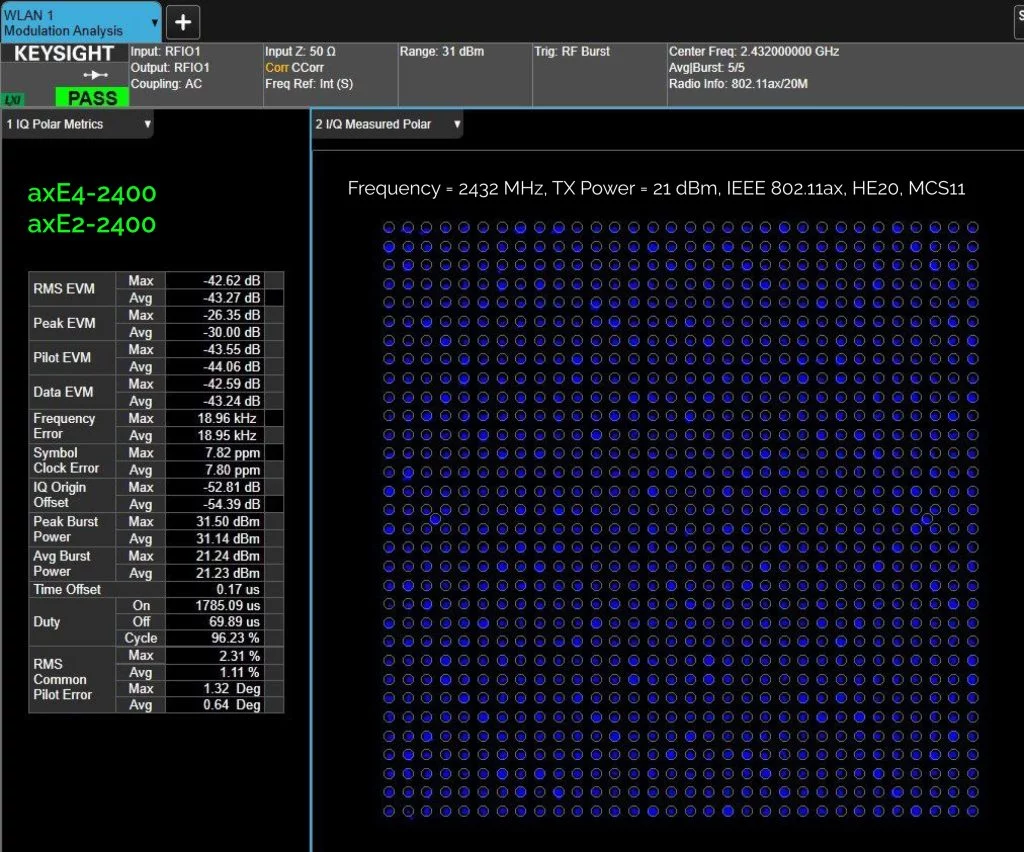Click Symbol Clock Error Avg 7.80 ppm
The image size is (1024, 852).
214,470
